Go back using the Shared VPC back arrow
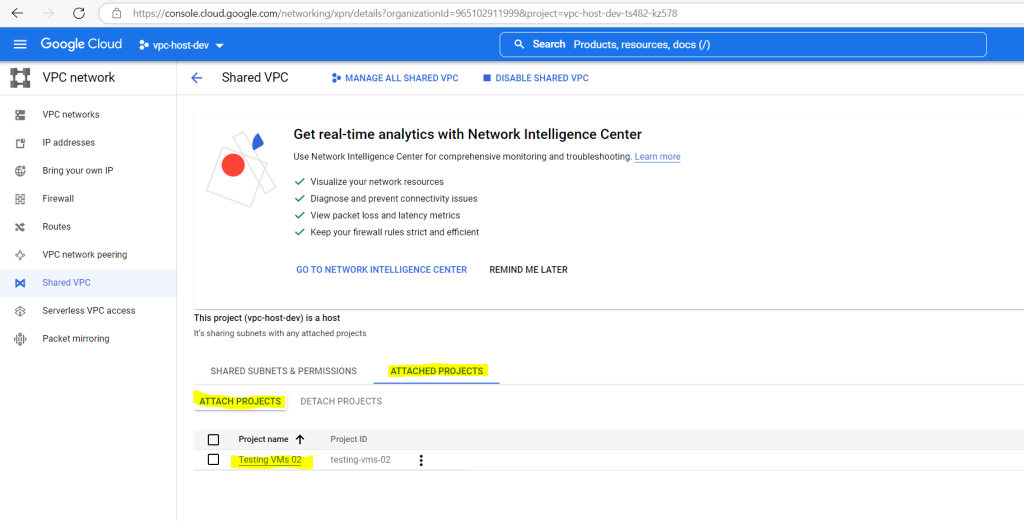The height and width of the screenshot is (521, 1024). point(197,78)
